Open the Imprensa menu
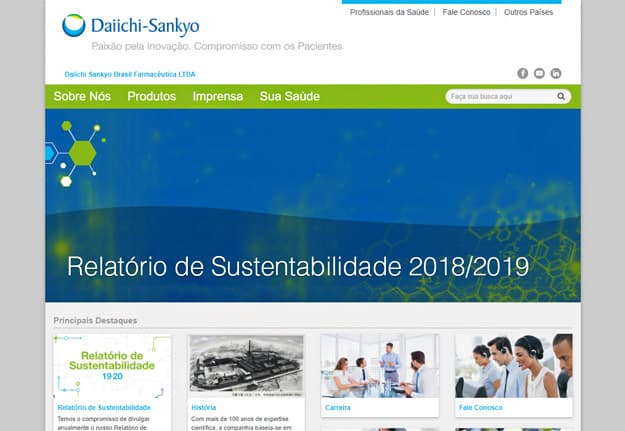This screenshot has width=625, height=431. (x=218, y=96)
